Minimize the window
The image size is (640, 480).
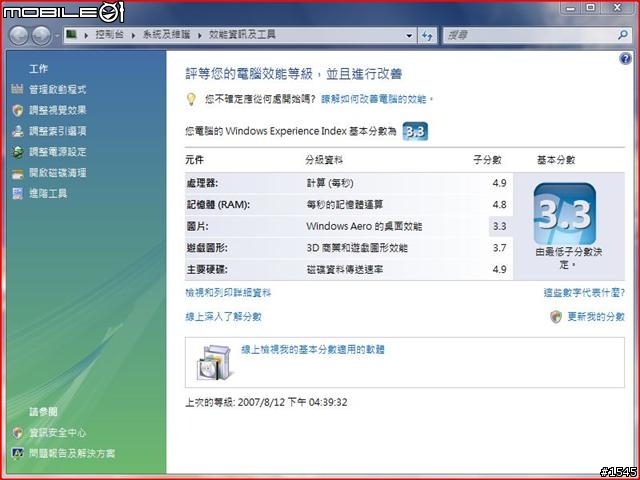click(571, 8)
